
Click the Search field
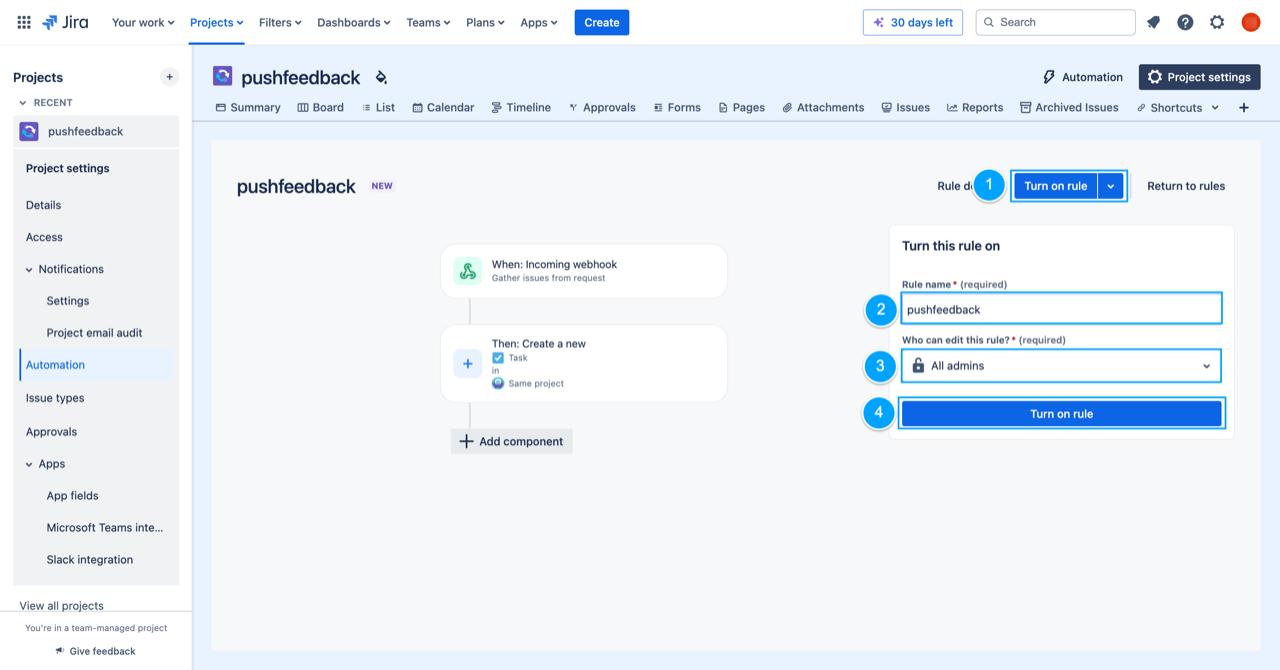1055,22
